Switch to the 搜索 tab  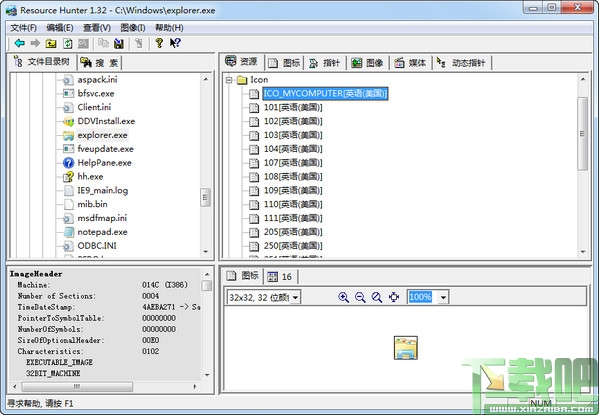pos(100,63)
